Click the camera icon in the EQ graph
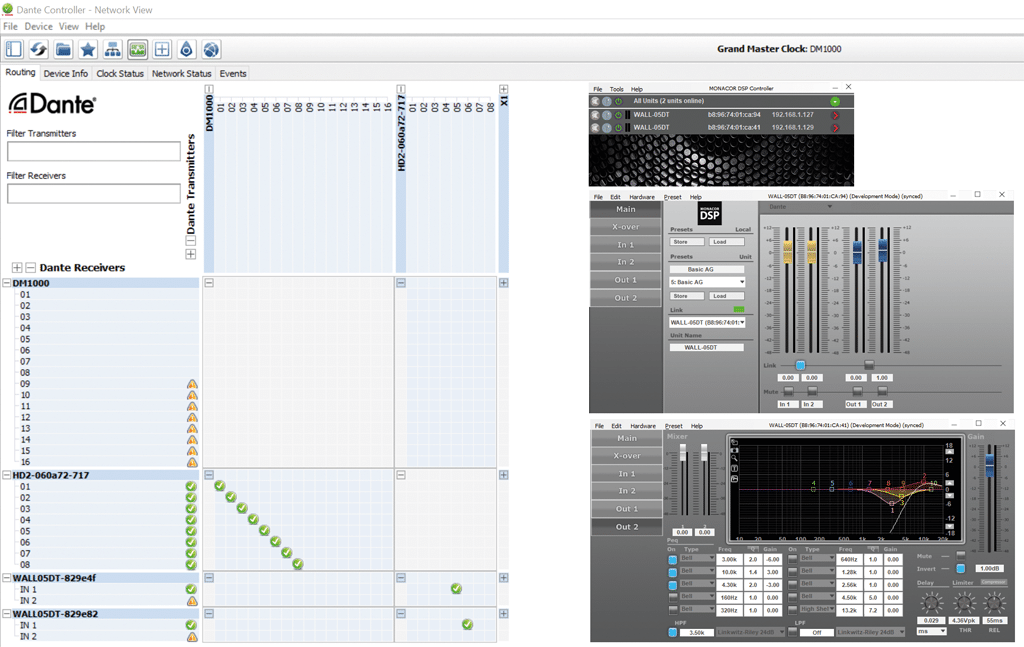 point(734,450)
